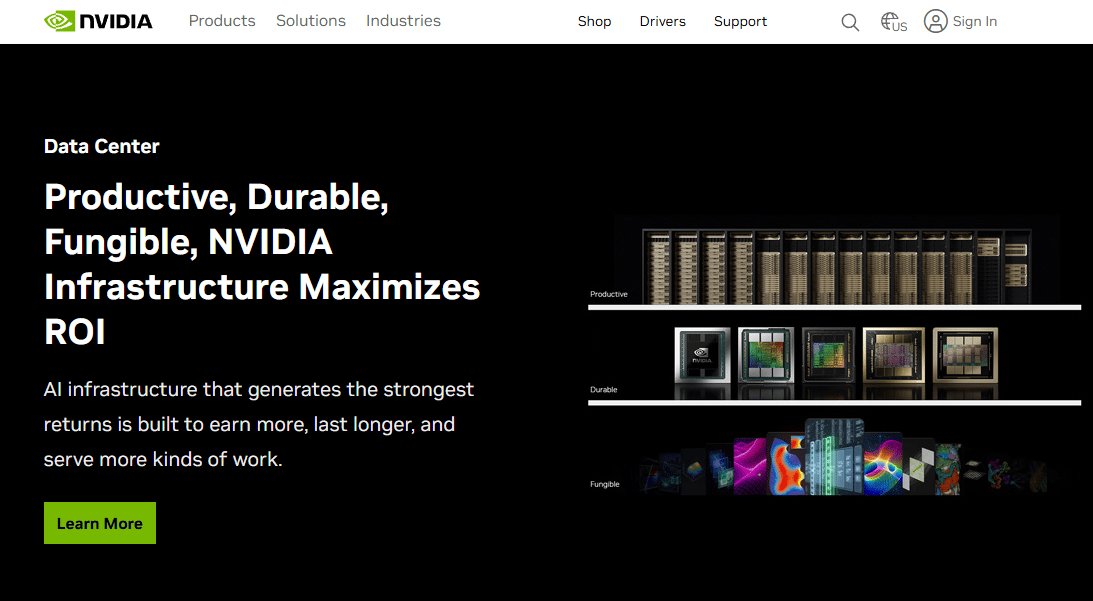
Task: Click the 'Productive, Durable, Fungible' headline
Action: click(262, 264)
